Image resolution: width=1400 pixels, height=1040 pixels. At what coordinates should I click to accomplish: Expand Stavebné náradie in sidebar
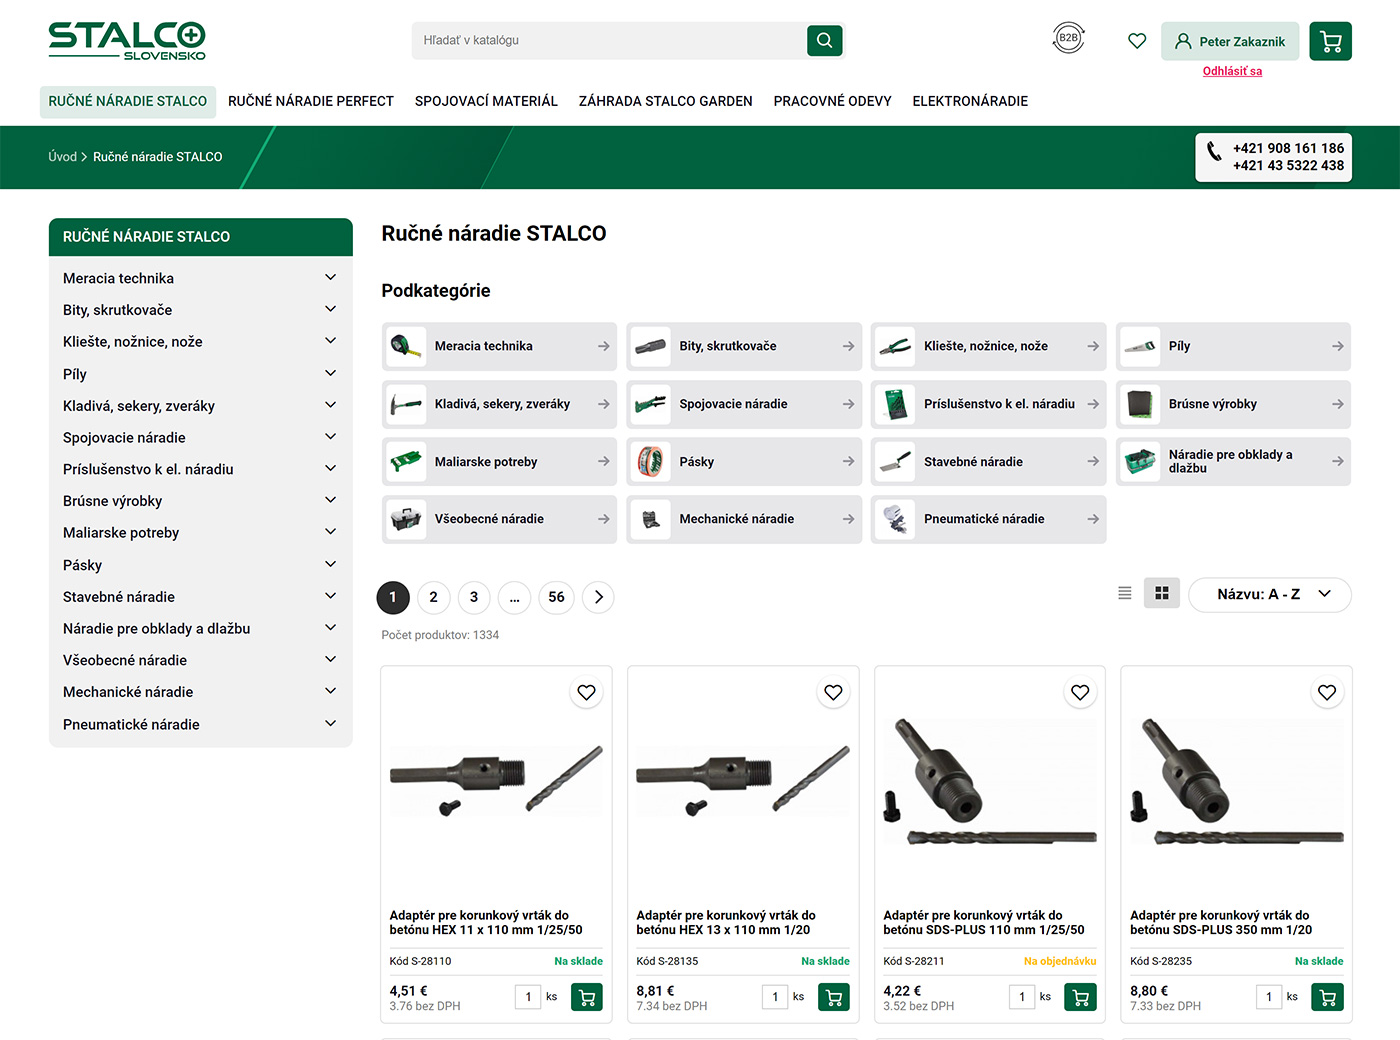330,596
